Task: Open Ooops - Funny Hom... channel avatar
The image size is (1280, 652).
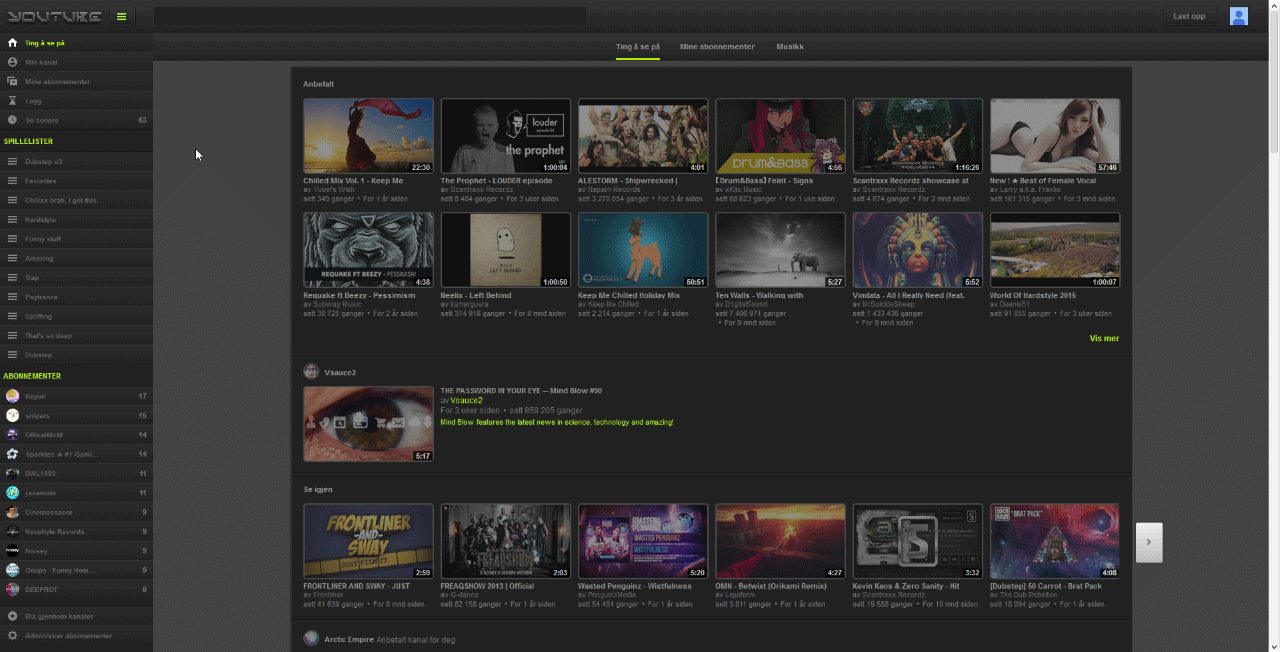Action: [12, 570]
